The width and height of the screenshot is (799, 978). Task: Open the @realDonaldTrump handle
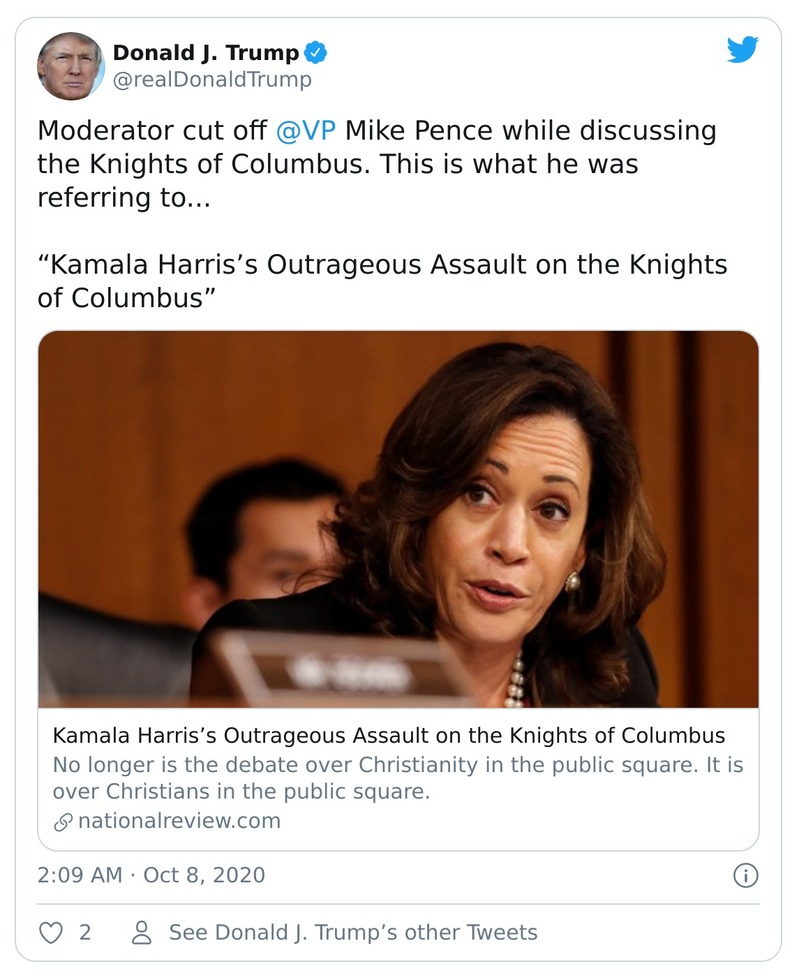pos(211,80)
